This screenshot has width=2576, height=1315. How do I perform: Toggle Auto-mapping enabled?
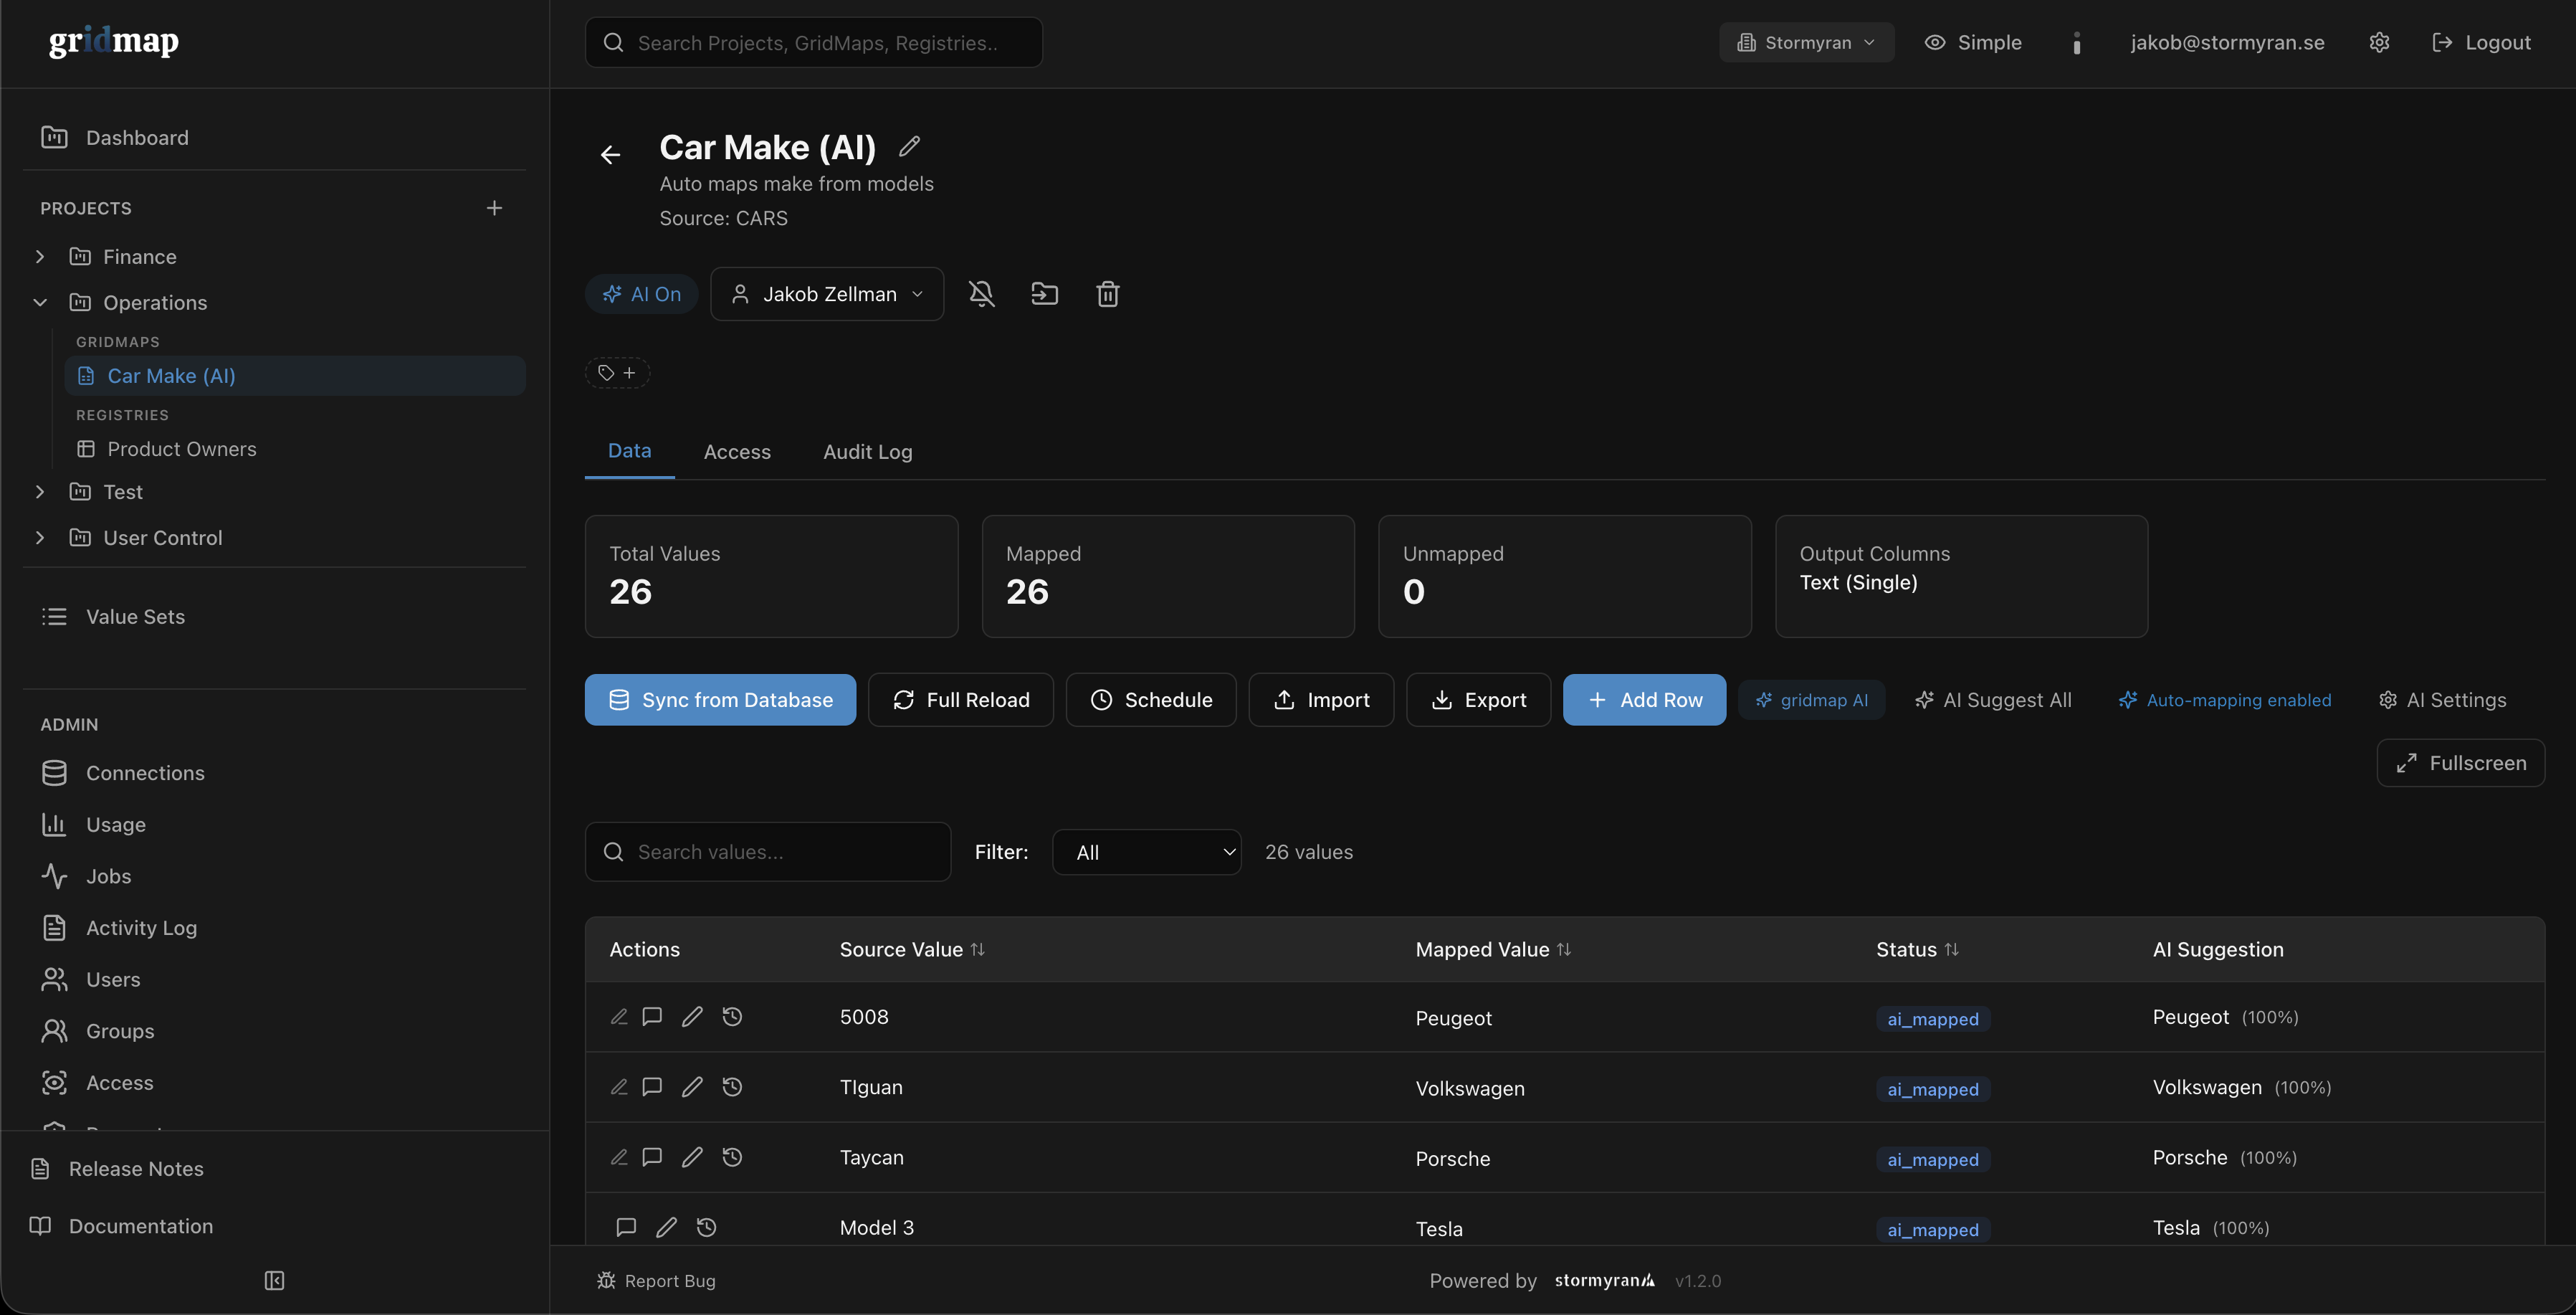click(x=2224, y=700)
